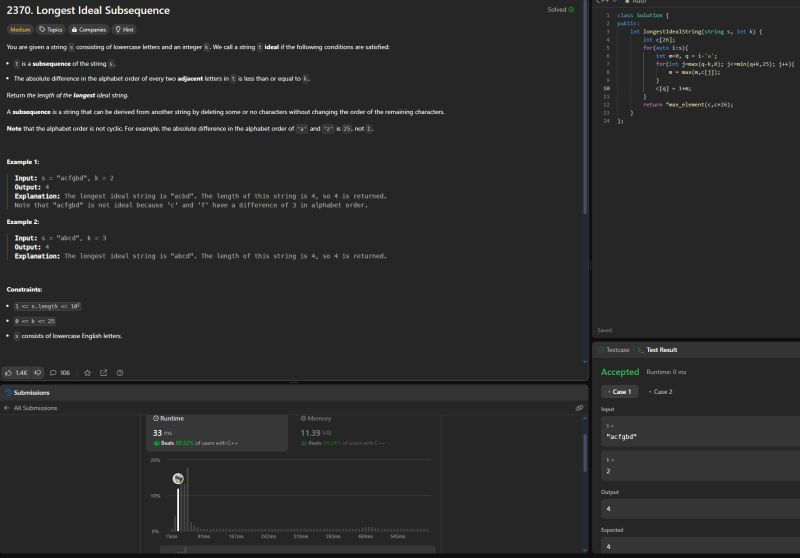The image size is (800, 558).
Task: Click the problem title 2370. Longest Ideal Subsequence
Action: click(88, 10)
